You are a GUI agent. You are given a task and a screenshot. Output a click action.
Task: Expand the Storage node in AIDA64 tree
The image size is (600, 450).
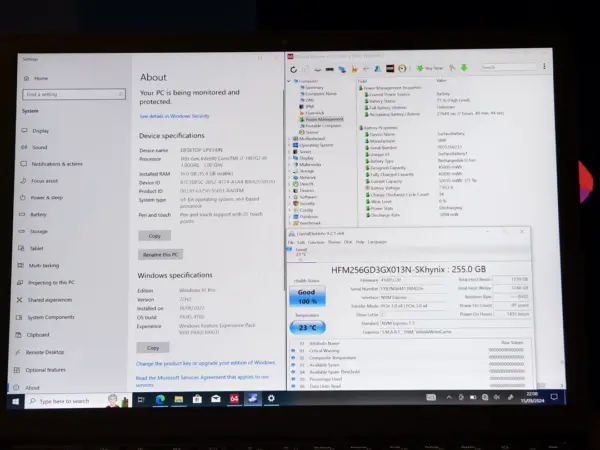[289, 171]
